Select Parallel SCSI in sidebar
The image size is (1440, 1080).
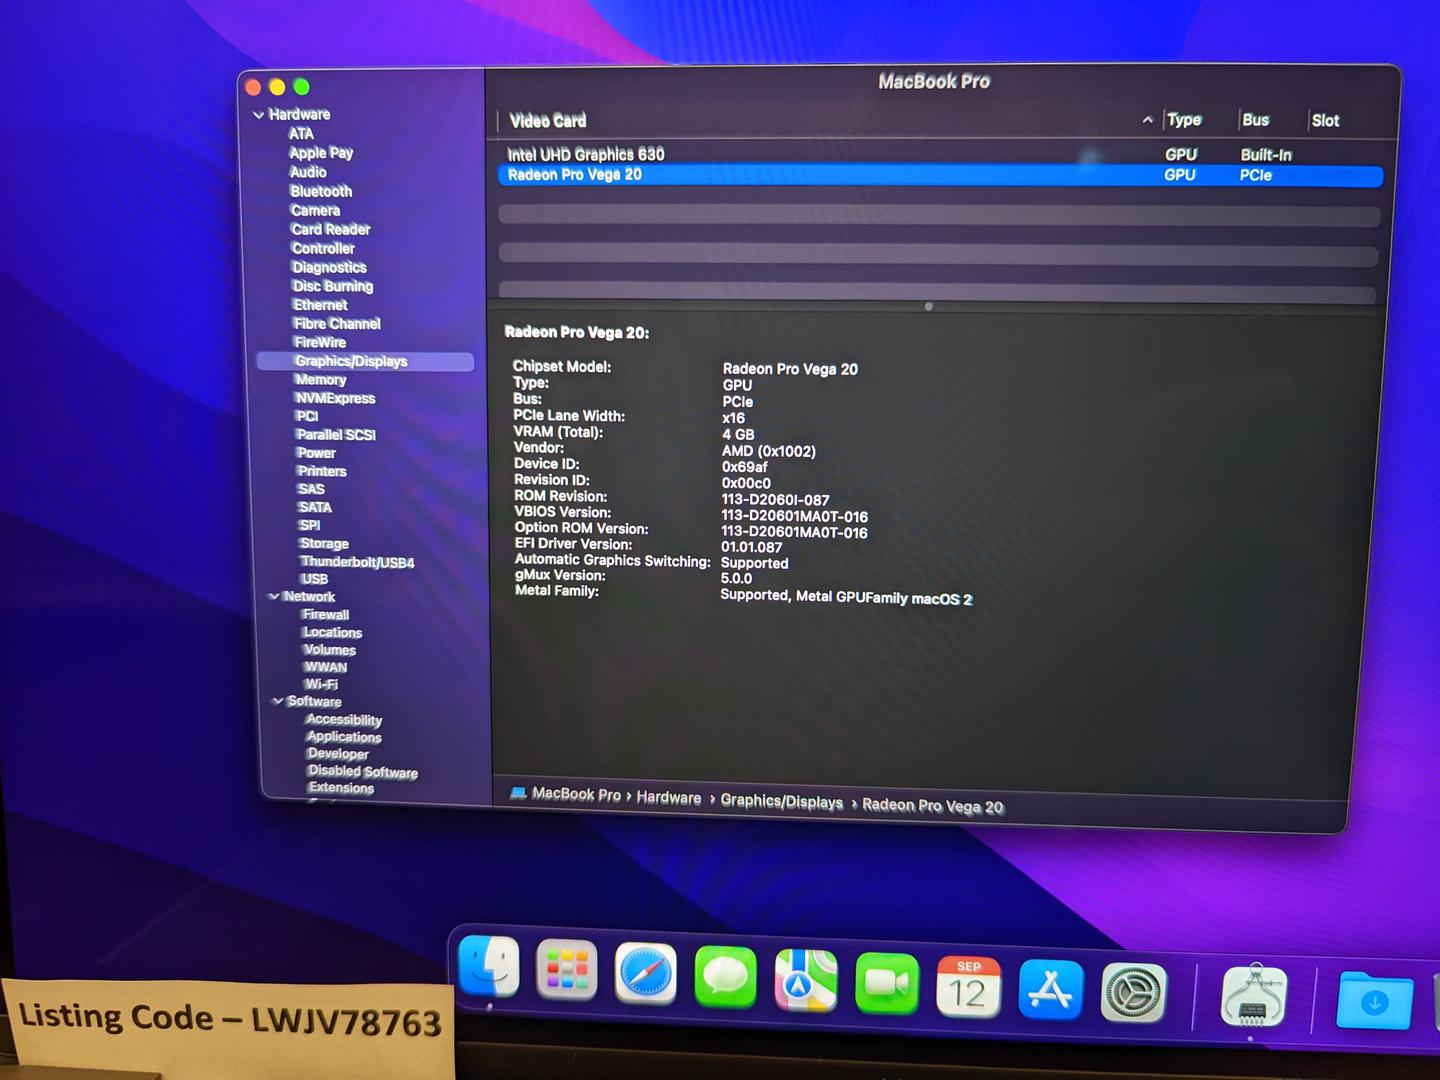tap(336, 435)
